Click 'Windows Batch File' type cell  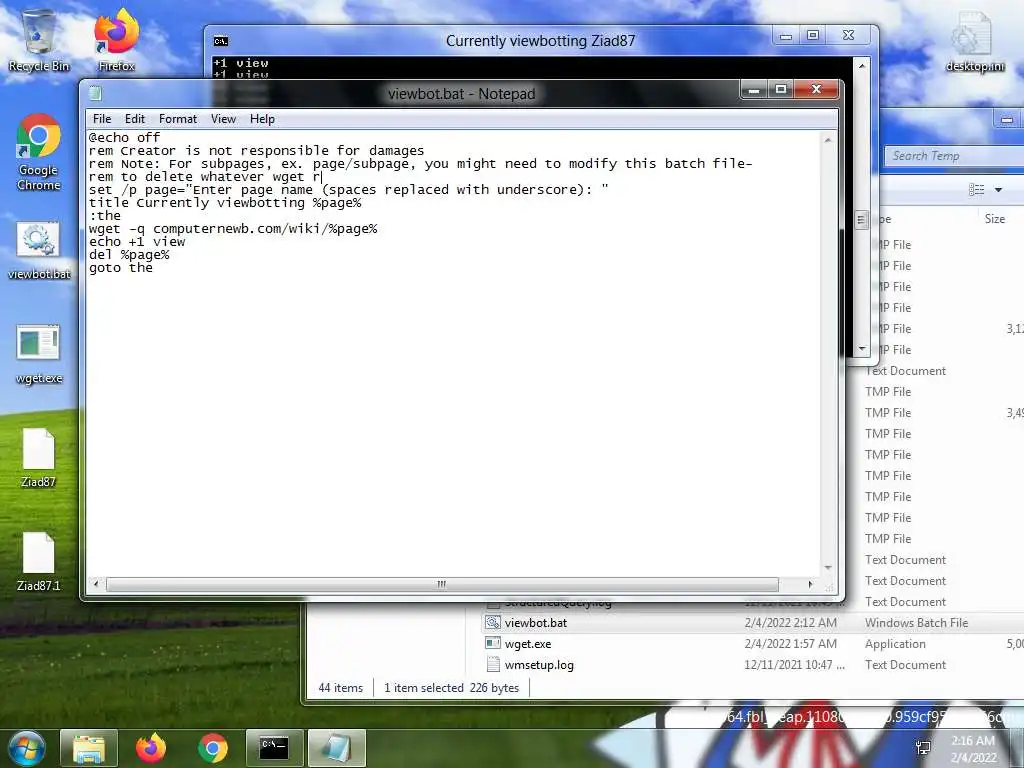coord(916,623)
